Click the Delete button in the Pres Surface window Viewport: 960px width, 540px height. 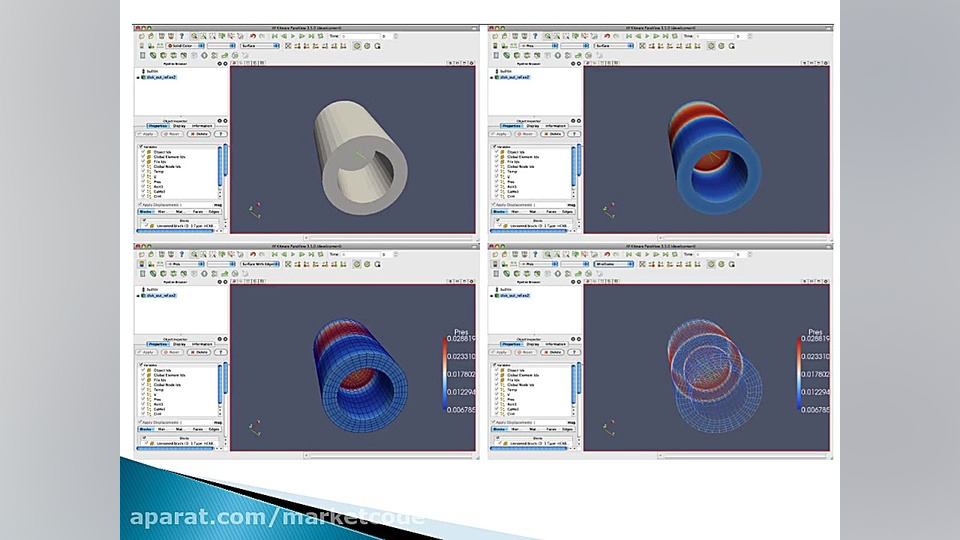pos(552,134)
